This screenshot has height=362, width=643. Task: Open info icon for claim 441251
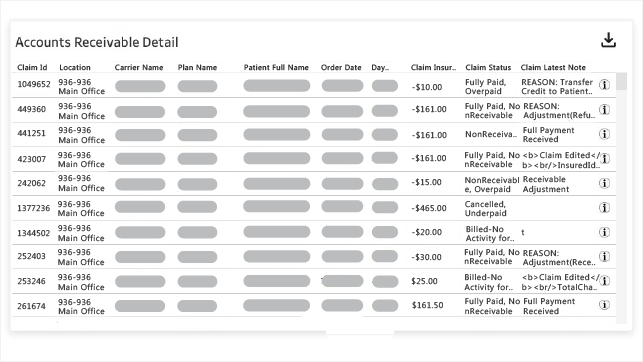pyautogui.click(x=604, y=134)
